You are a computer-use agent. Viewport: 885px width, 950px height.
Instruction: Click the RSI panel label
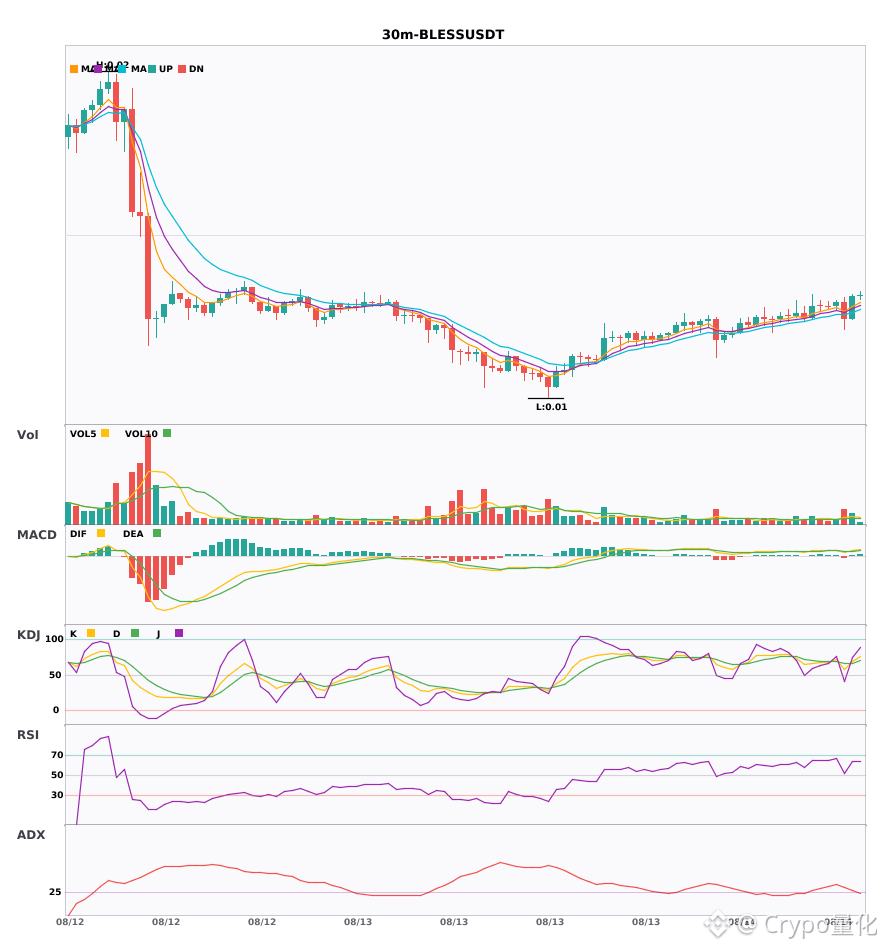coord(28,735)
